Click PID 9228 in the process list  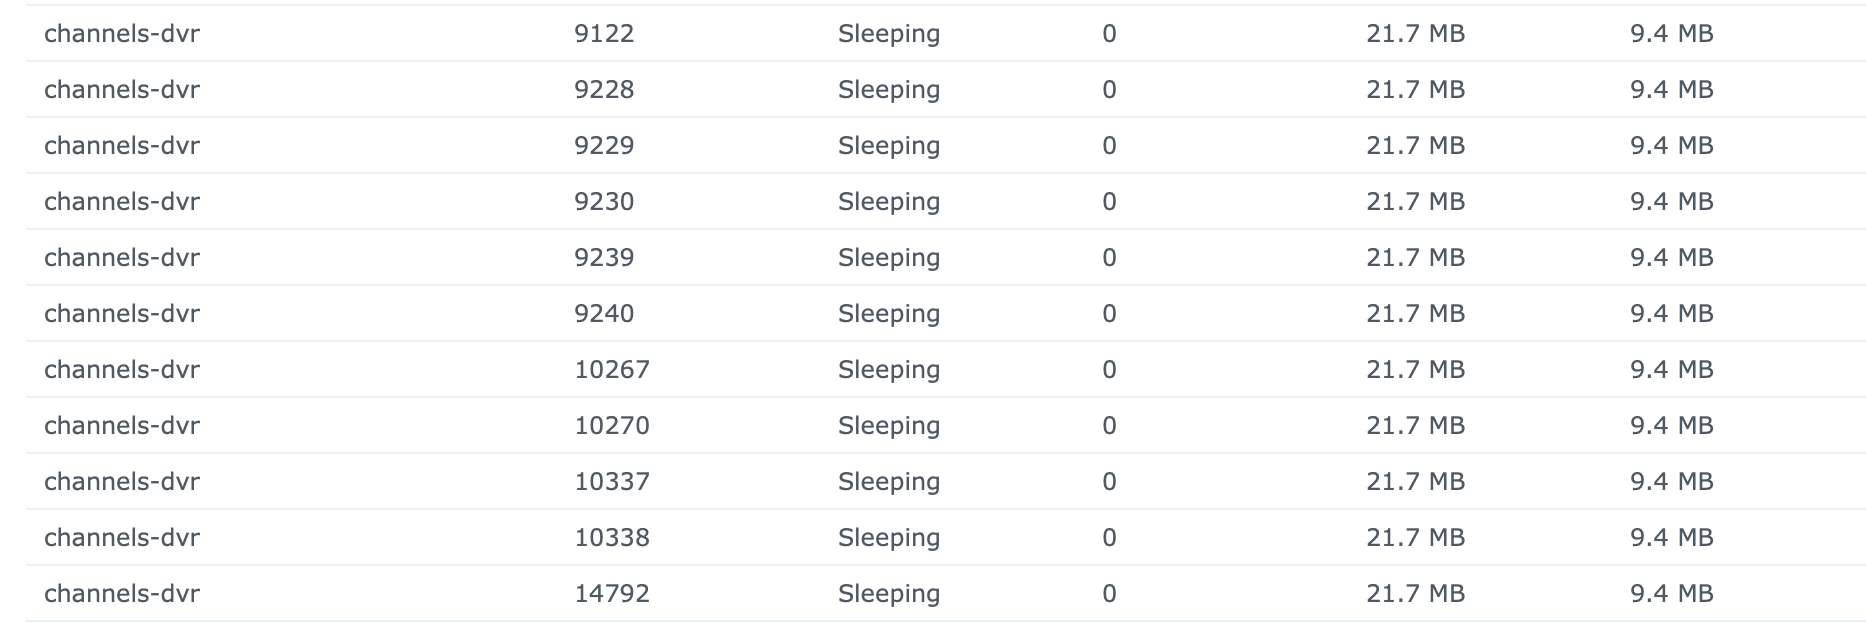coord(604,90)
